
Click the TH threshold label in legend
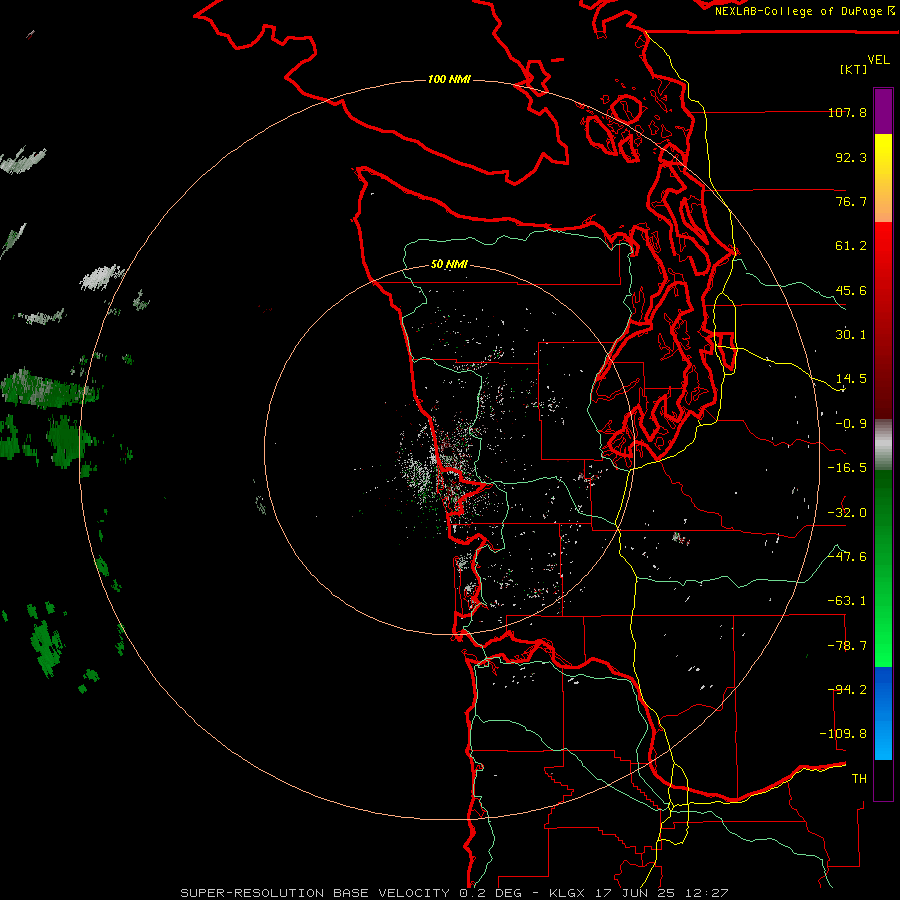click(859, 779)
